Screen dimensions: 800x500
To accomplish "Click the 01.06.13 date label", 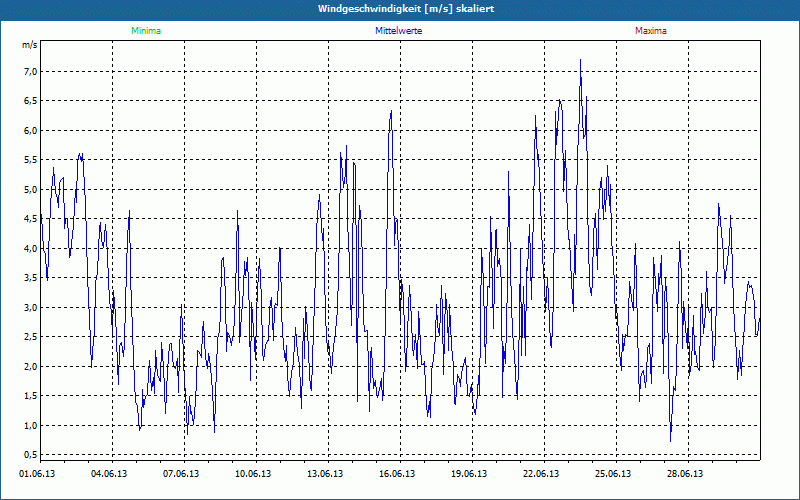I will click(x=37, y=474).
